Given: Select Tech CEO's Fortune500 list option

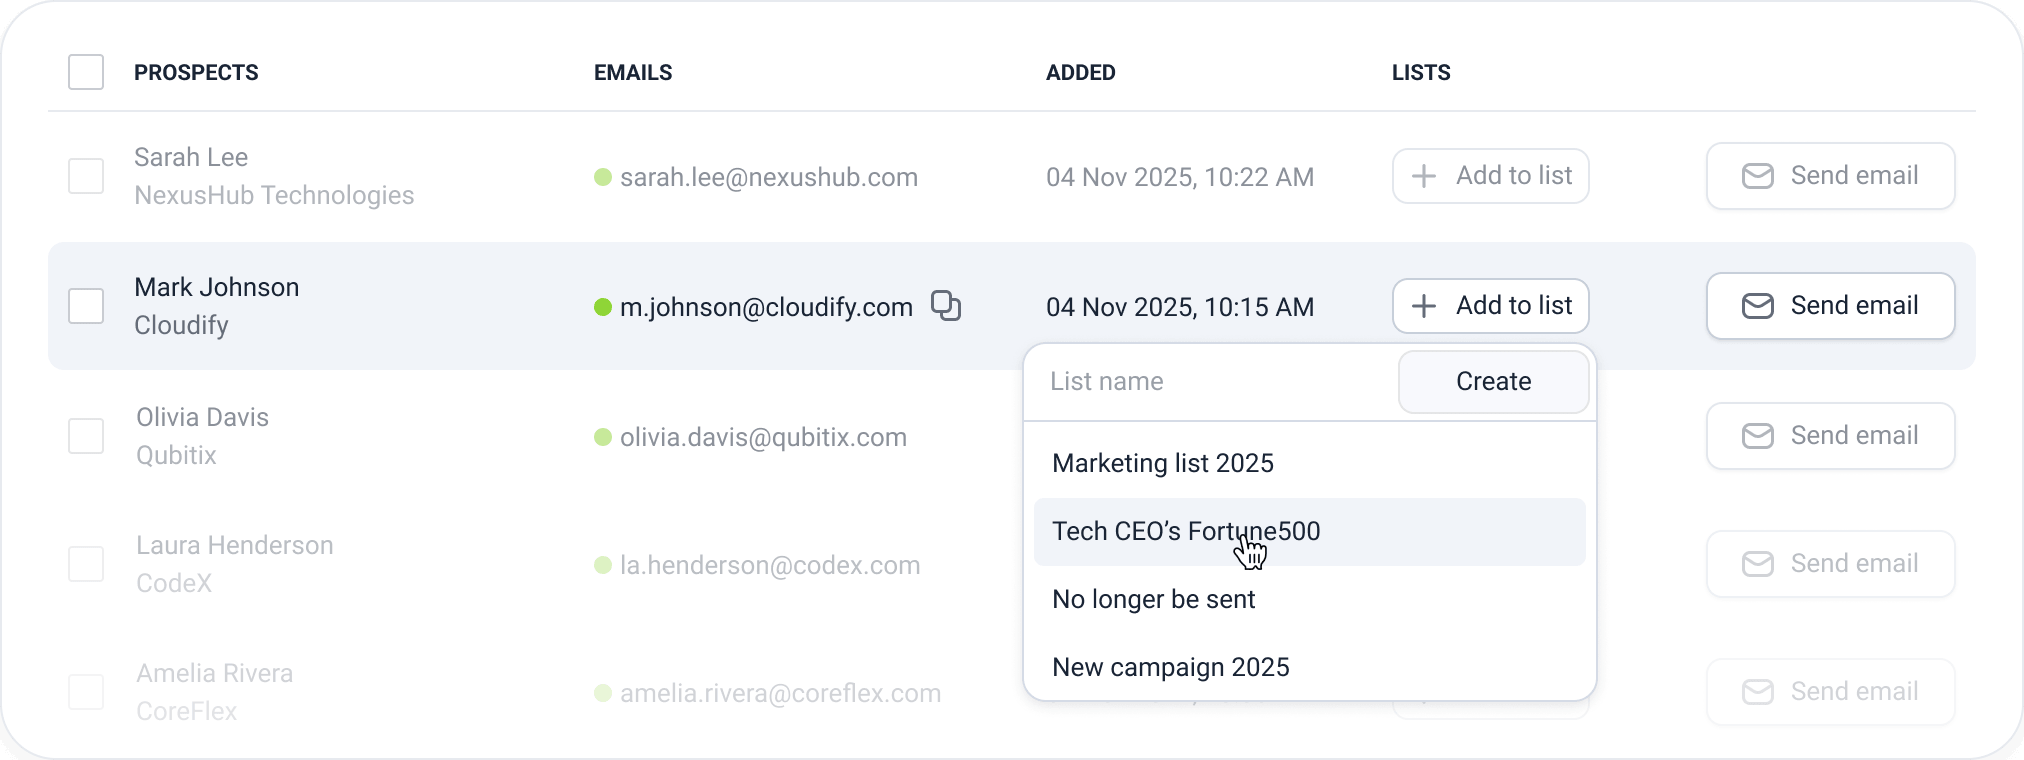Looking at the screenshot, I should point(1186,531).
